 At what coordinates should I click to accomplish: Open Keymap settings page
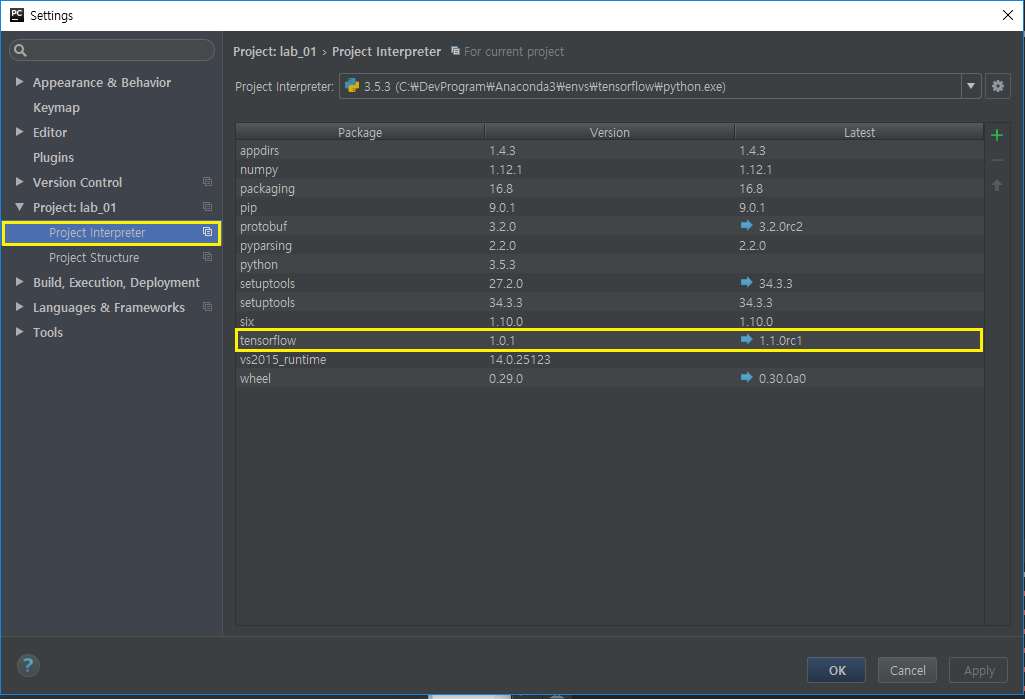pyautogui.click(x=56, y=107)
